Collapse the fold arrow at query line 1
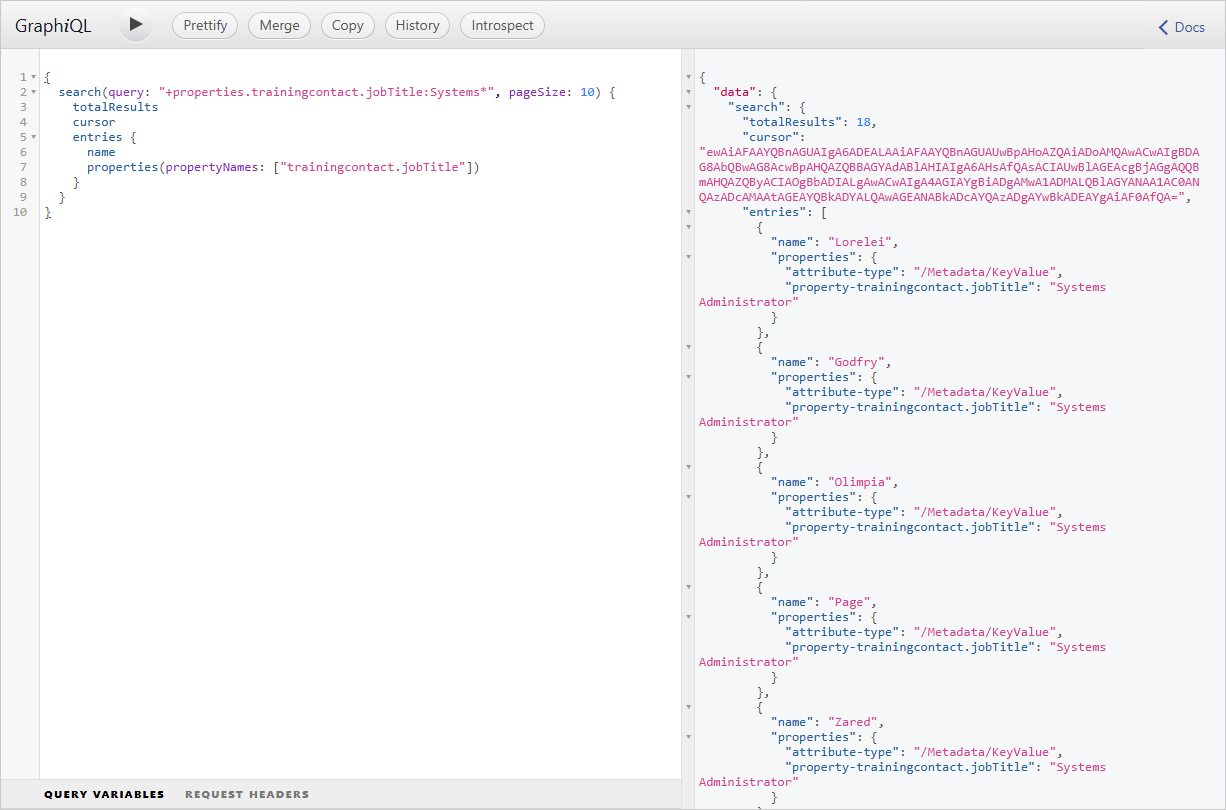The height and width of the screenshot is (810, 1226). coord(33,77)
